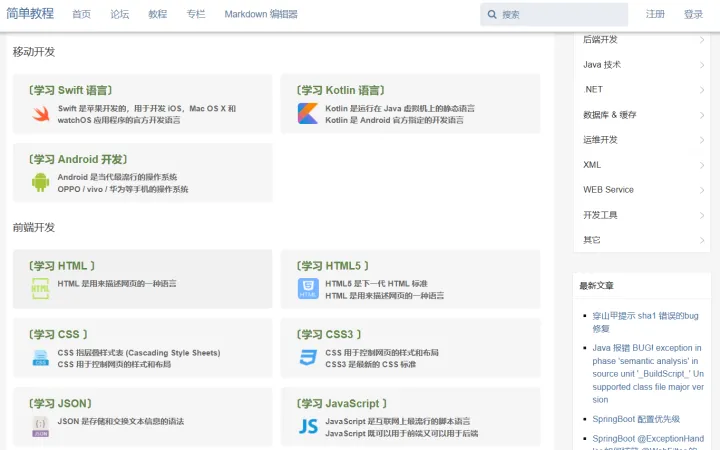Click the Swift bird logo icon
This screenshot has width=720, height=450.
(x=41, y=113)
